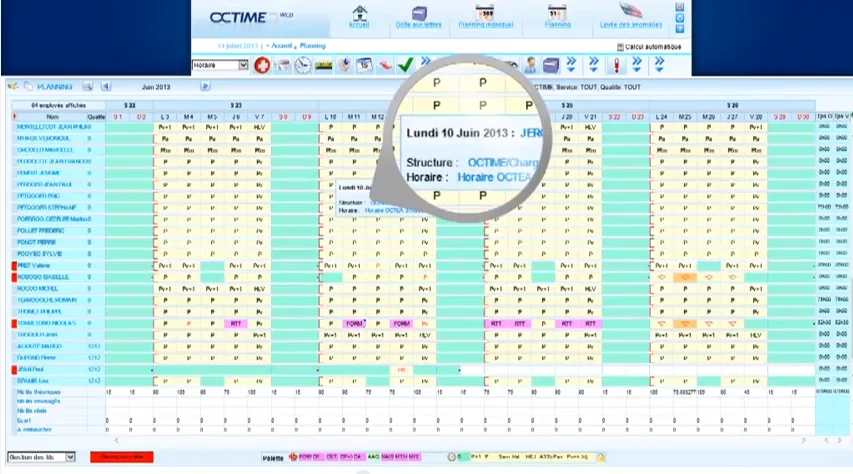The height and width of the screenshot is (474, 853).
Task: Click the clock icon in toolbar
Action: coord(303,65)
